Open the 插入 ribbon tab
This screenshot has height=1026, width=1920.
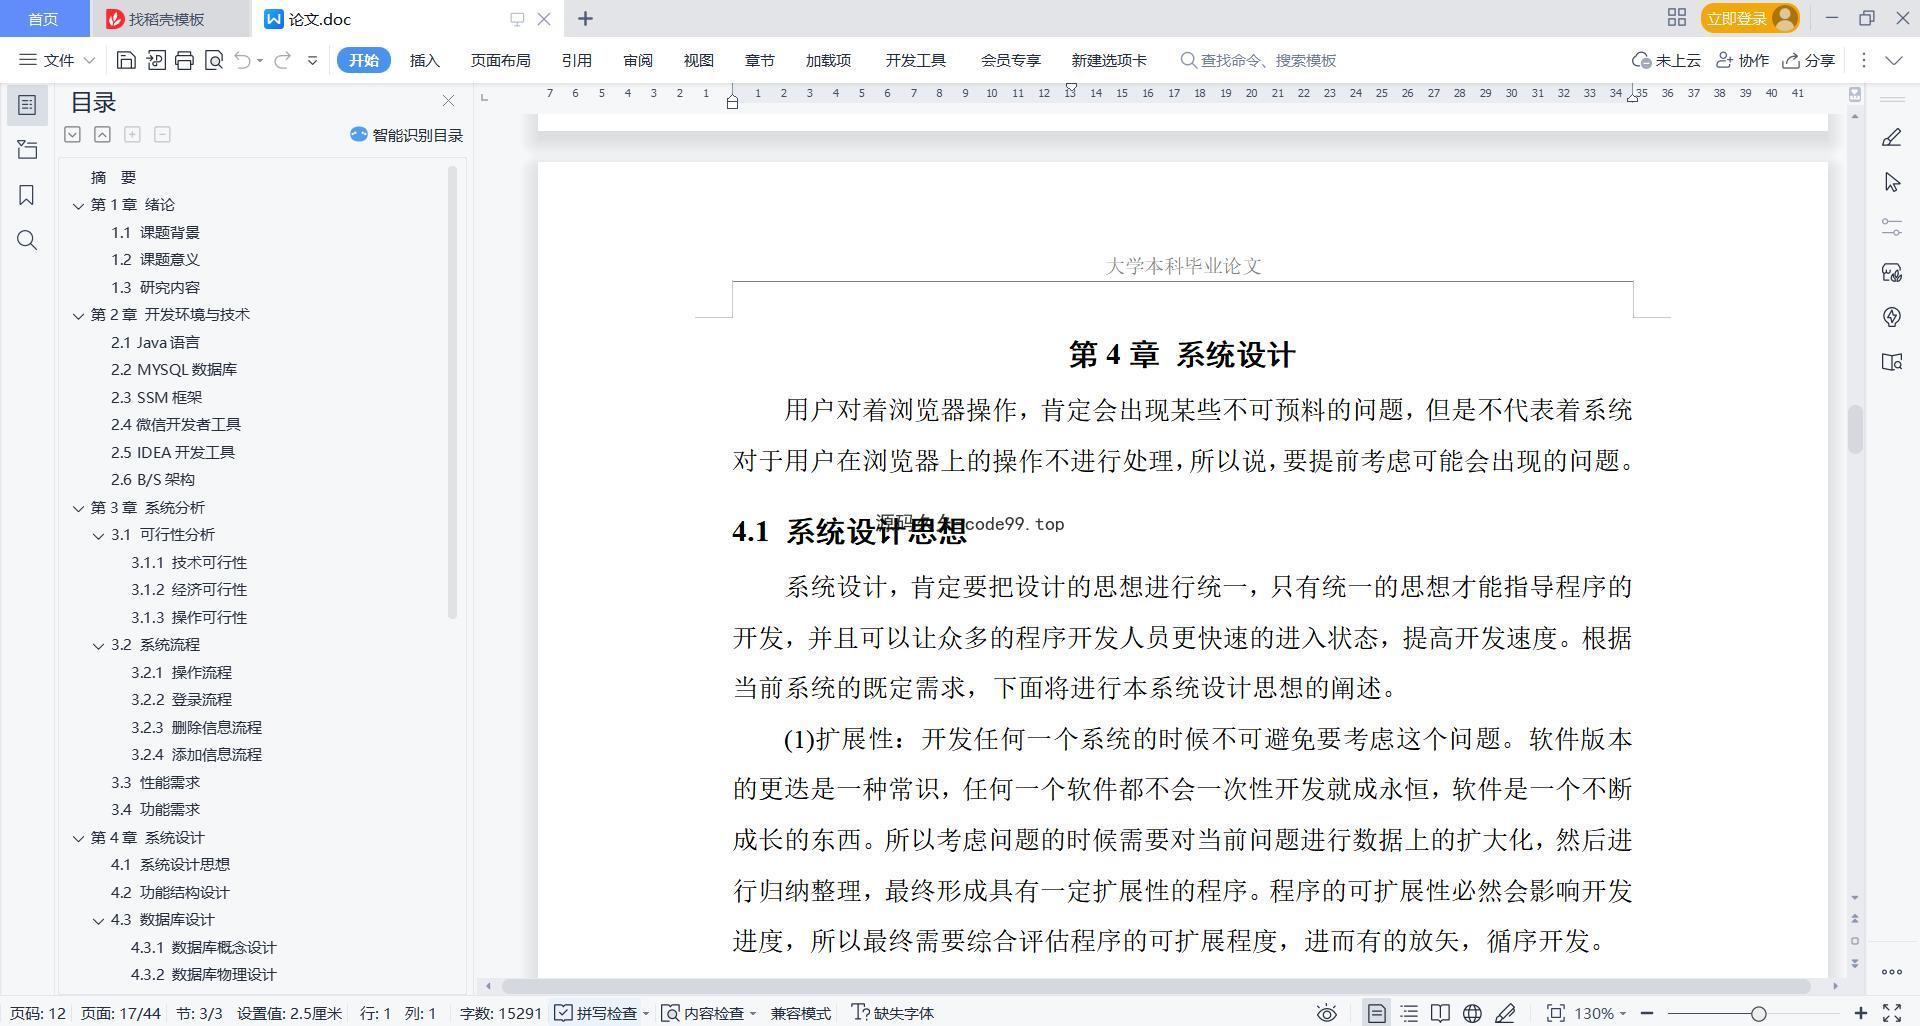coord(425,60)
